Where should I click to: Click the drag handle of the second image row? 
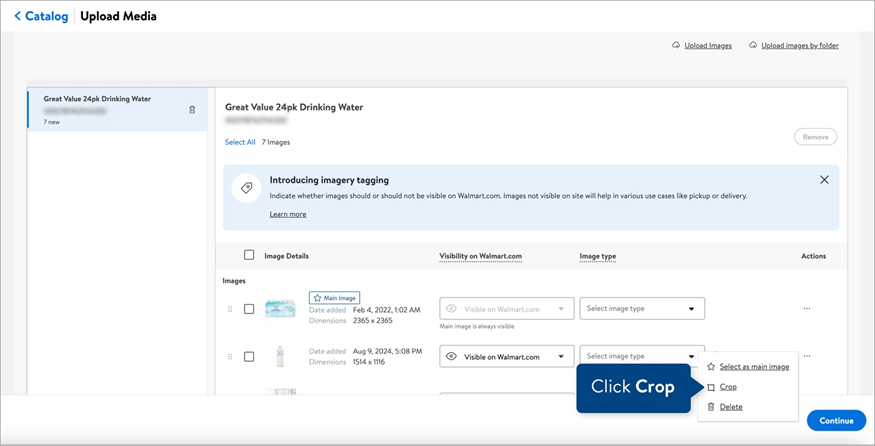coord(230,357)
